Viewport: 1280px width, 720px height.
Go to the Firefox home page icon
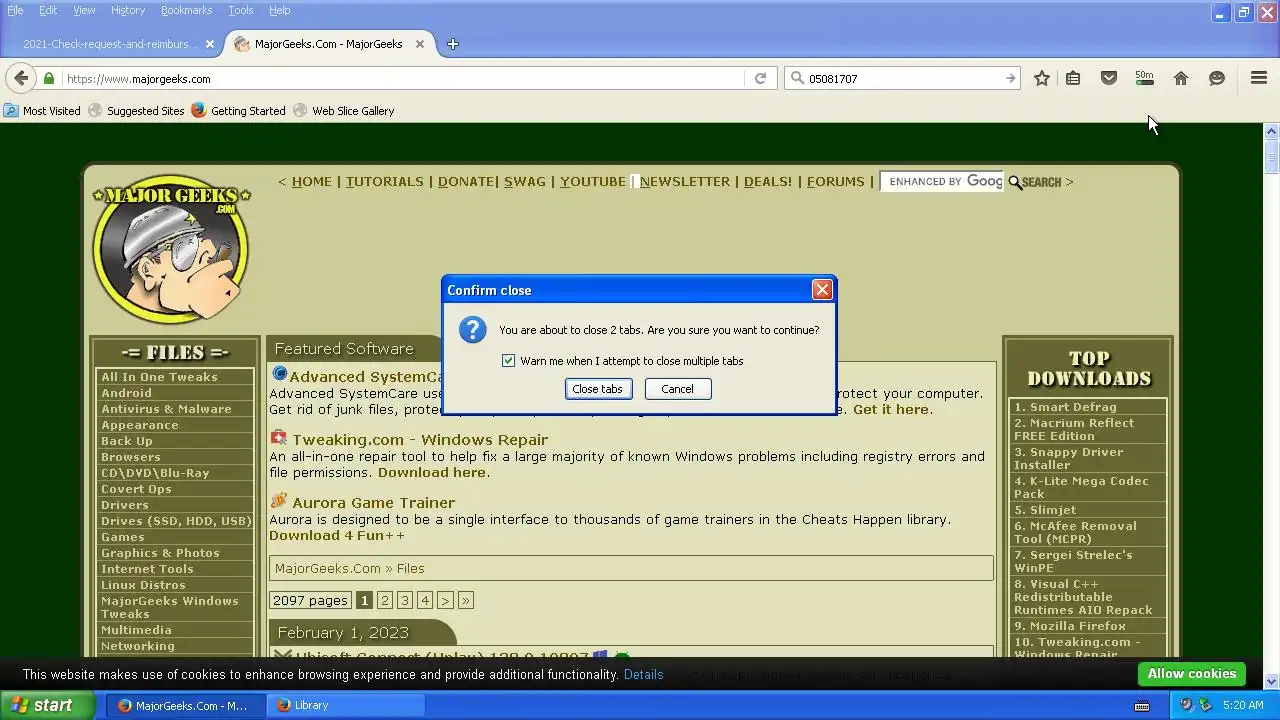tap(1181, 78)
